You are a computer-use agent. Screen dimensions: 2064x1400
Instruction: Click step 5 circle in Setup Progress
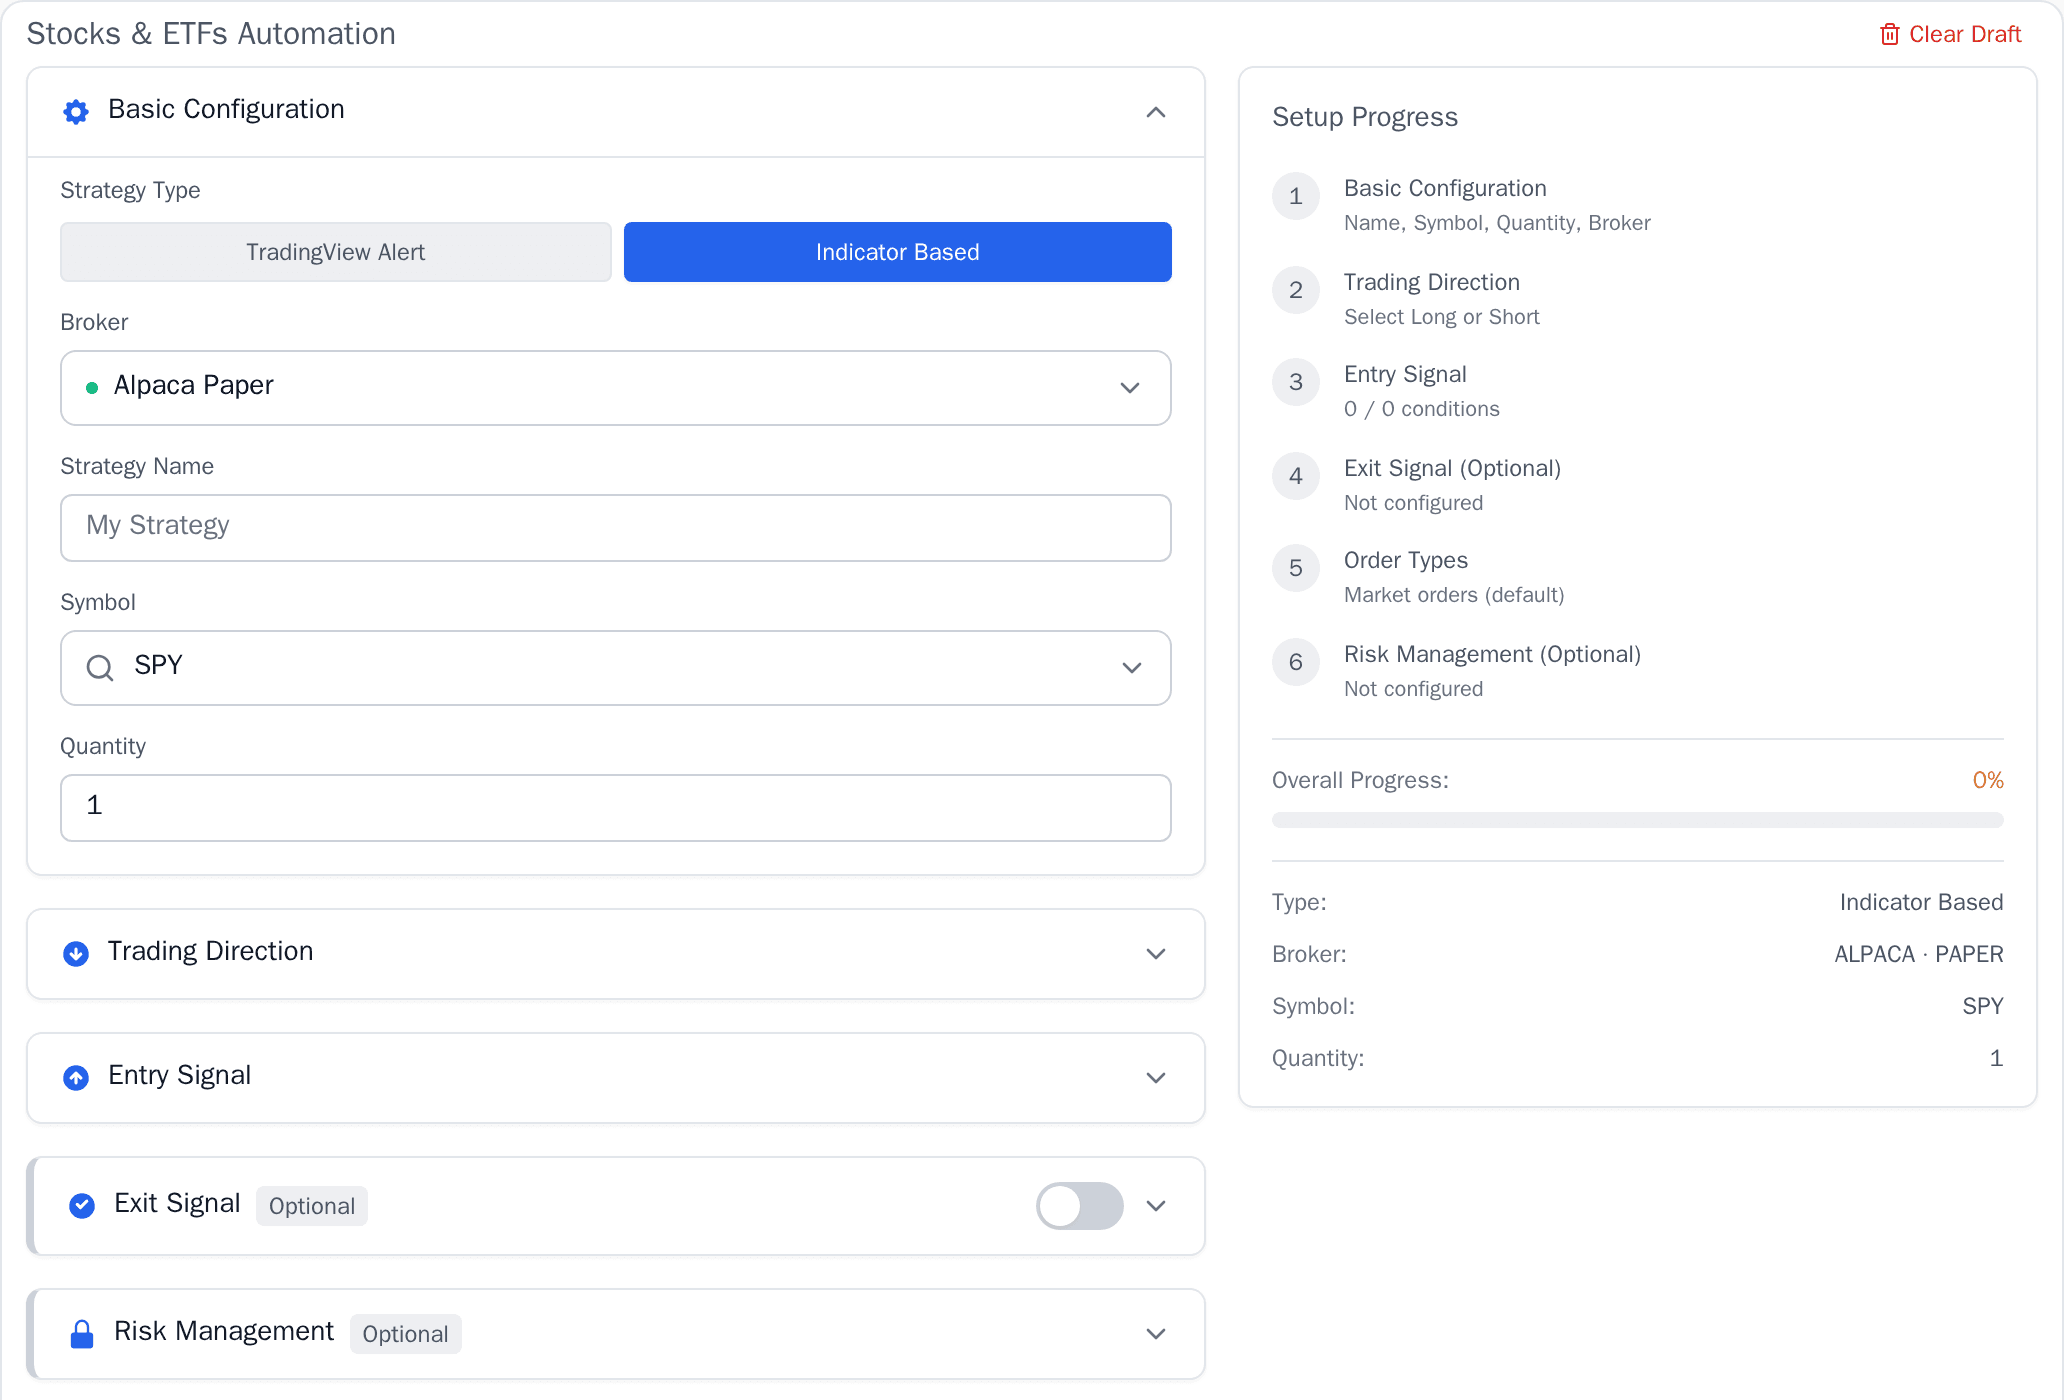(x=1296, y=568)
